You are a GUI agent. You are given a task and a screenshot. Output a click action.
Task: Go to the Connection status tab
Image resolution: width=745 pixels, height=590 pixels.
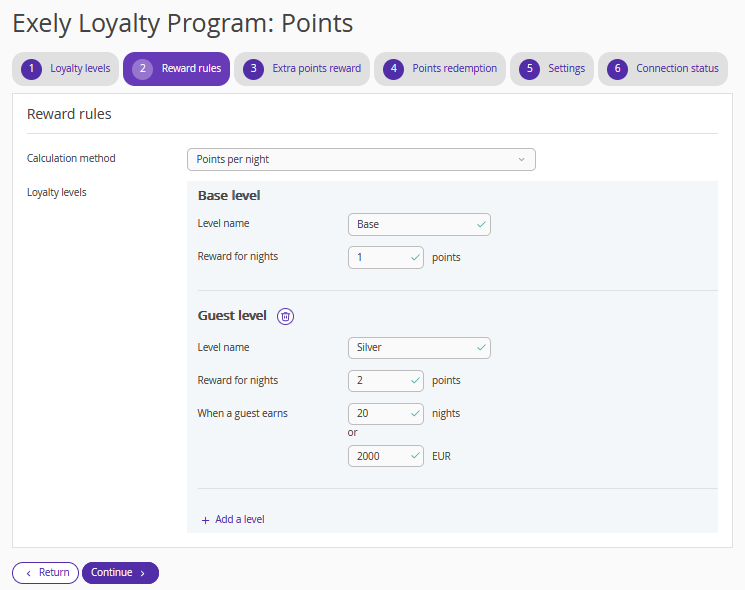(x=663, y=69)
